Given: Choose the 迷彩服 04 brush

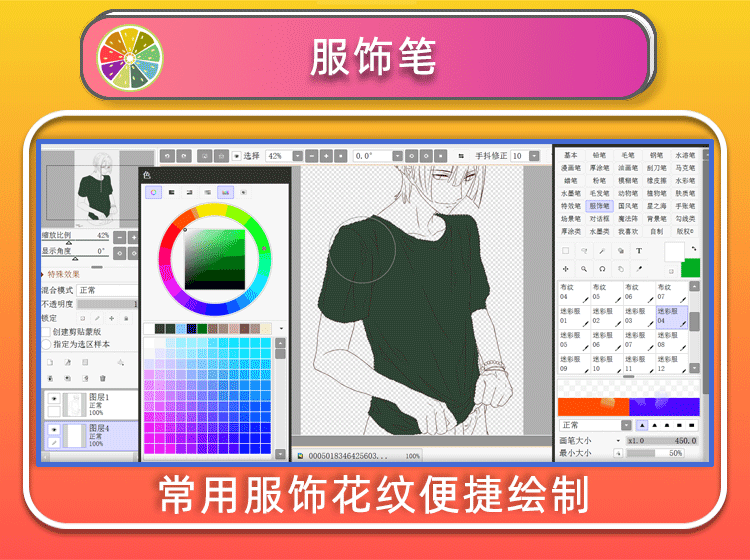Looking at the screenshot, I should coord(672,317).
